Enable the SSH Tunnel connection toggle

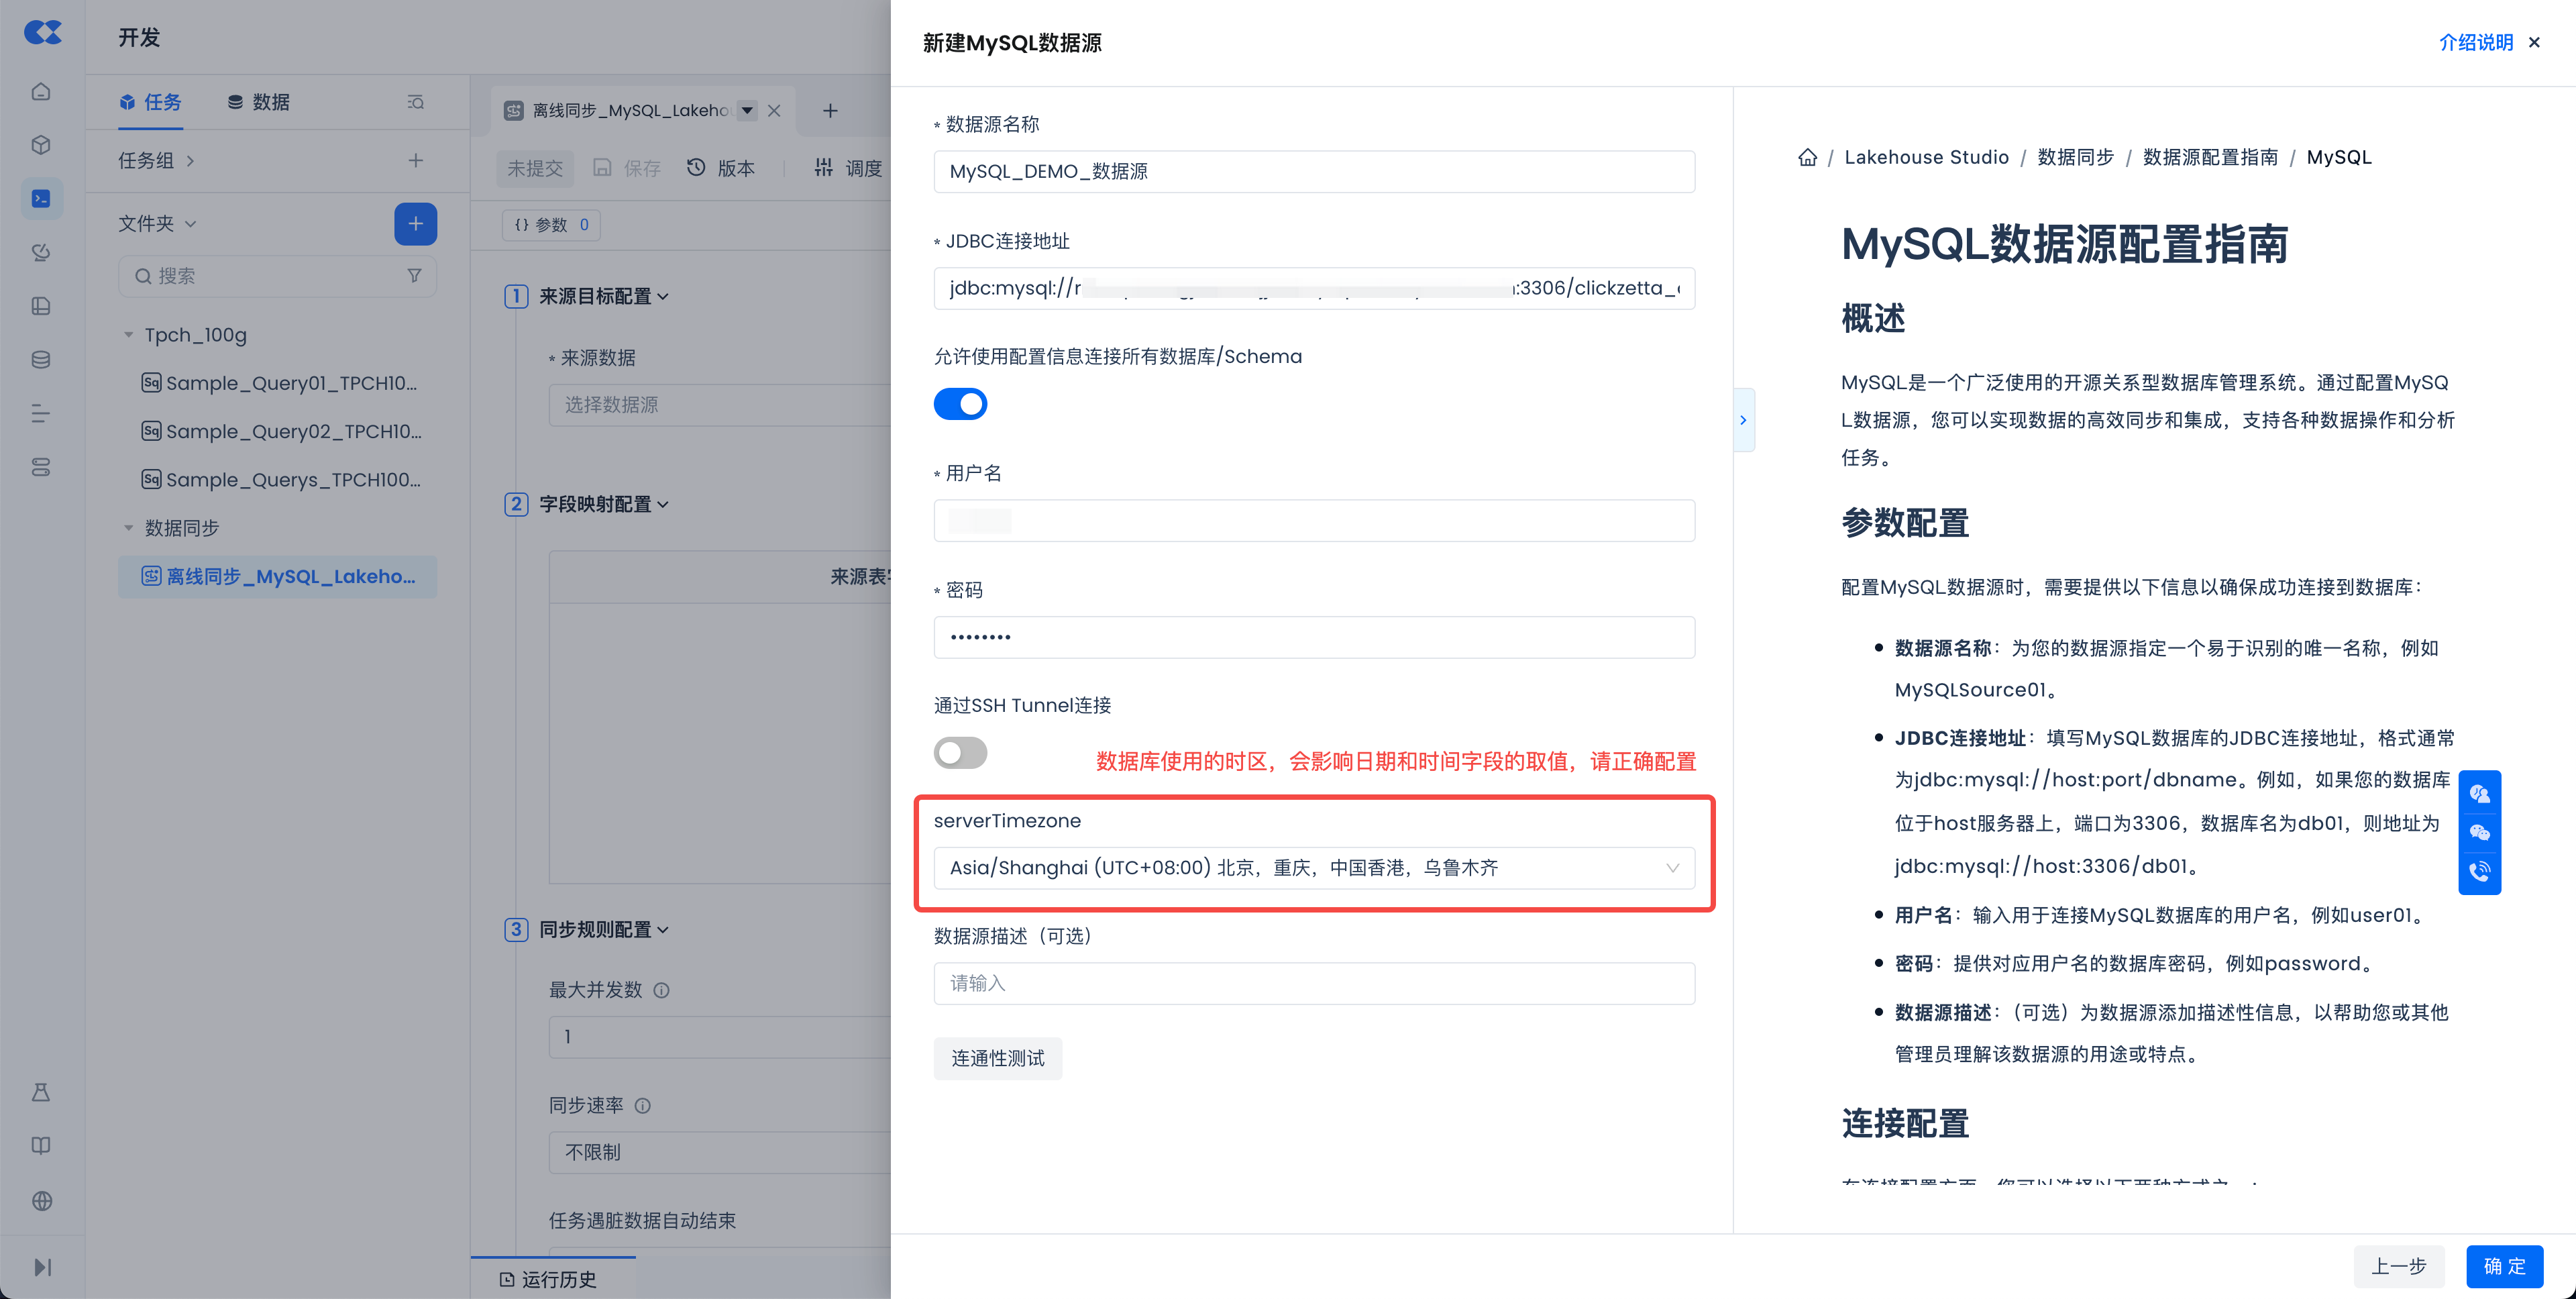pyautogui.click(x=960, y=753)
